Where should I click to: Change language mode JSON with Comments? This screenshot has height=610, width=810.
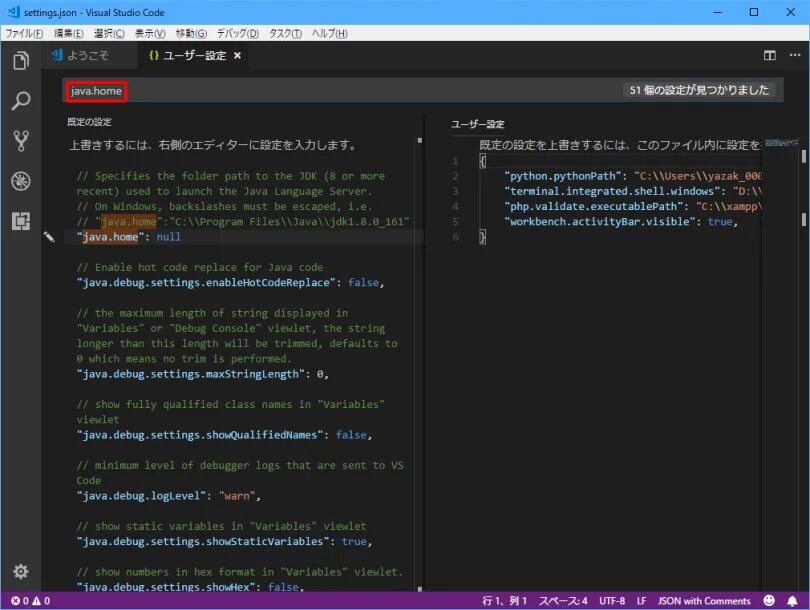pos(704,601)
